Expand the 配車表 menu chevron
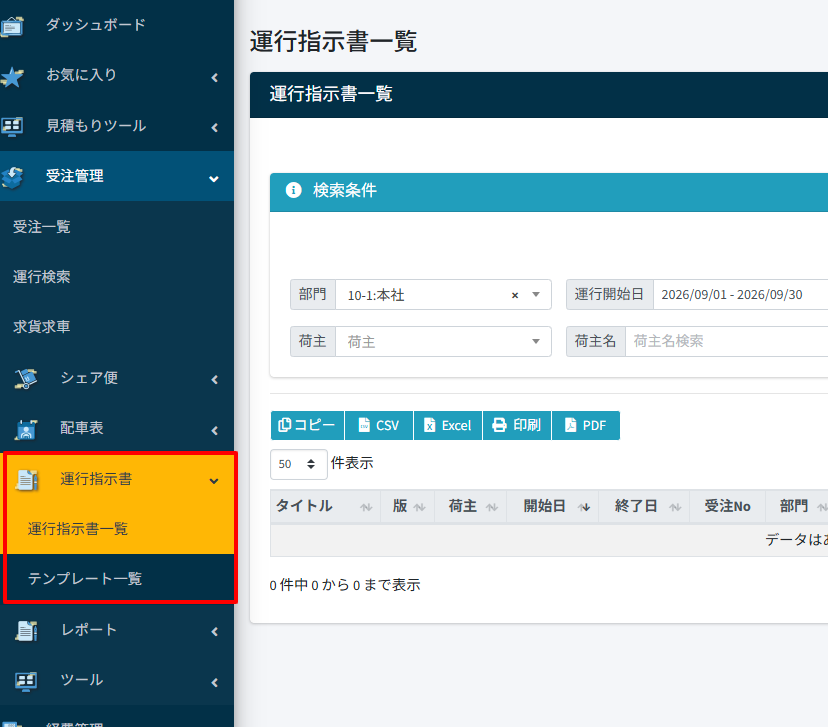 click(x=214, y=430)
